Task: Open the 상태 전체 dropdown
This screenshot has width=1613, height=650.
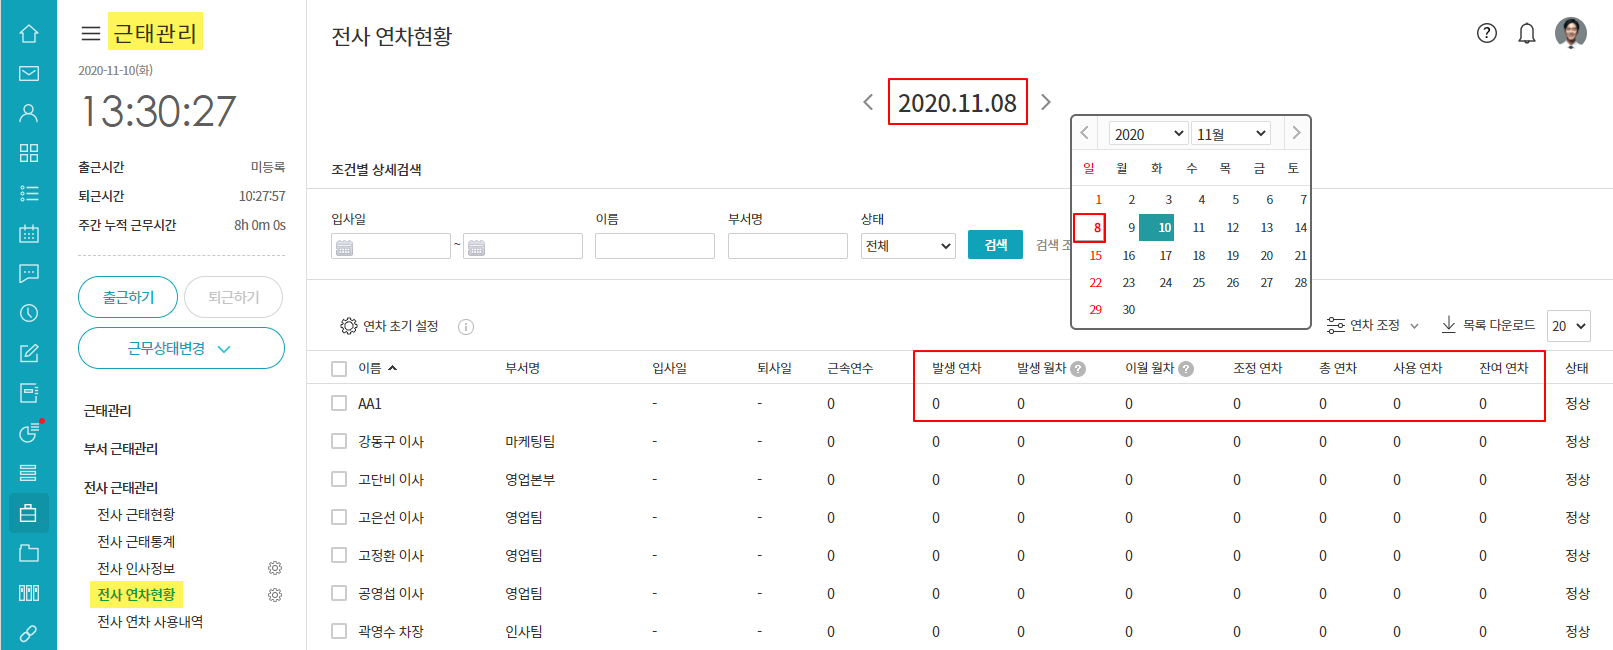Action: coord(908,246)
